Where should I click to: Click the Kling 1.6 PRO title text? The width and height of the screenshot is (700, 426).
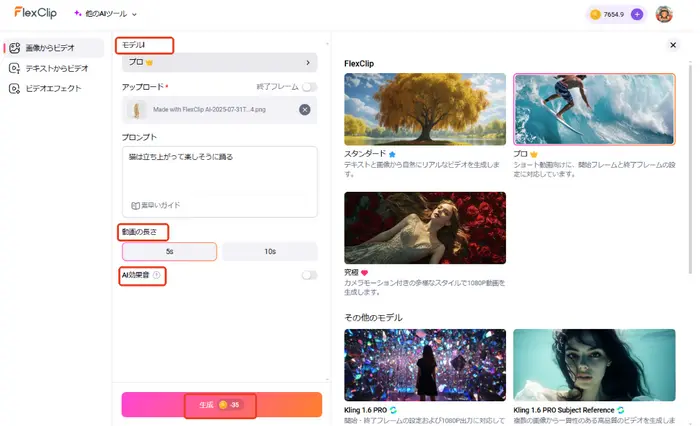tap(366, 410)
